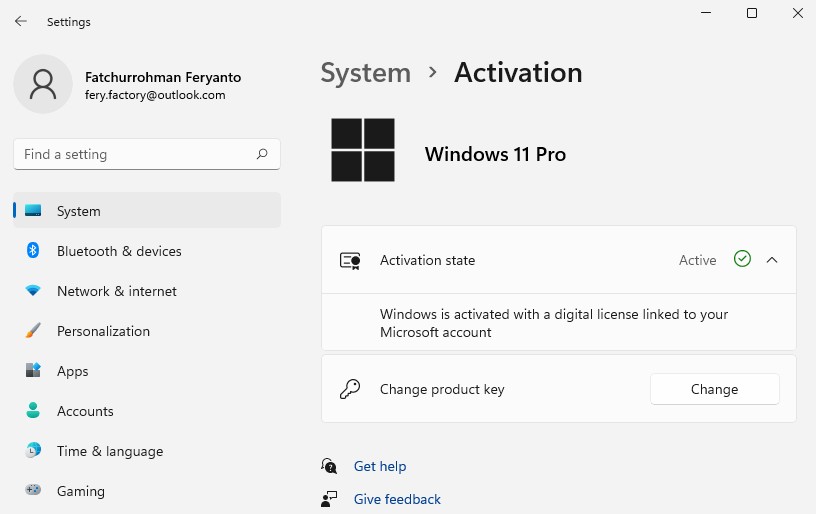Click the Change product key button
816x514 pixels.
pyautogui.click(x=715, y=389)
